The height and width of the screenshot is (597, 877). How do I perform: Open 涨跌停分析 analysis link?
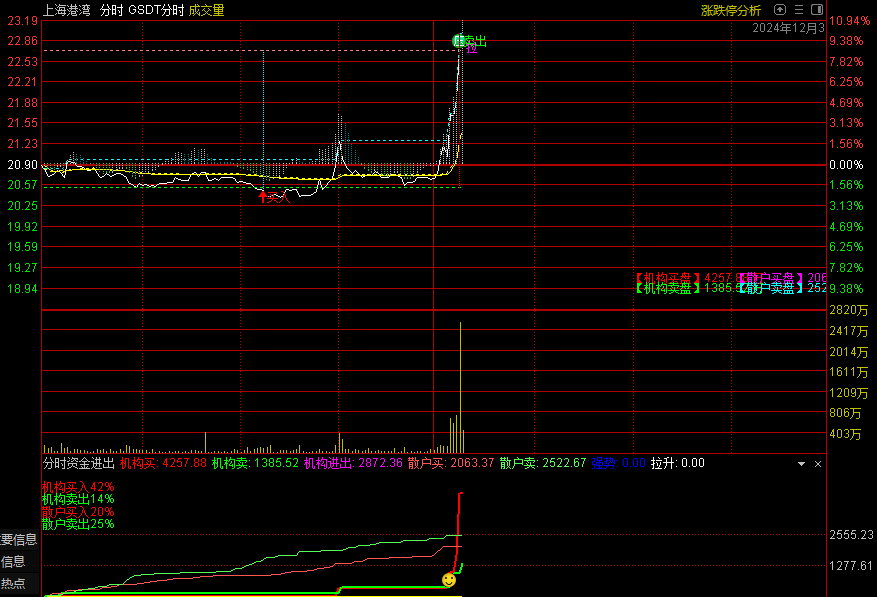click(x=731, y=10)
